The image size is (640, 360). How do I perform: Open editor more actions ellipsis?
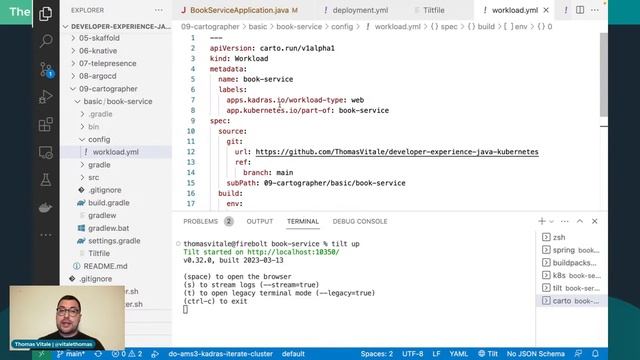coord(595,10)
